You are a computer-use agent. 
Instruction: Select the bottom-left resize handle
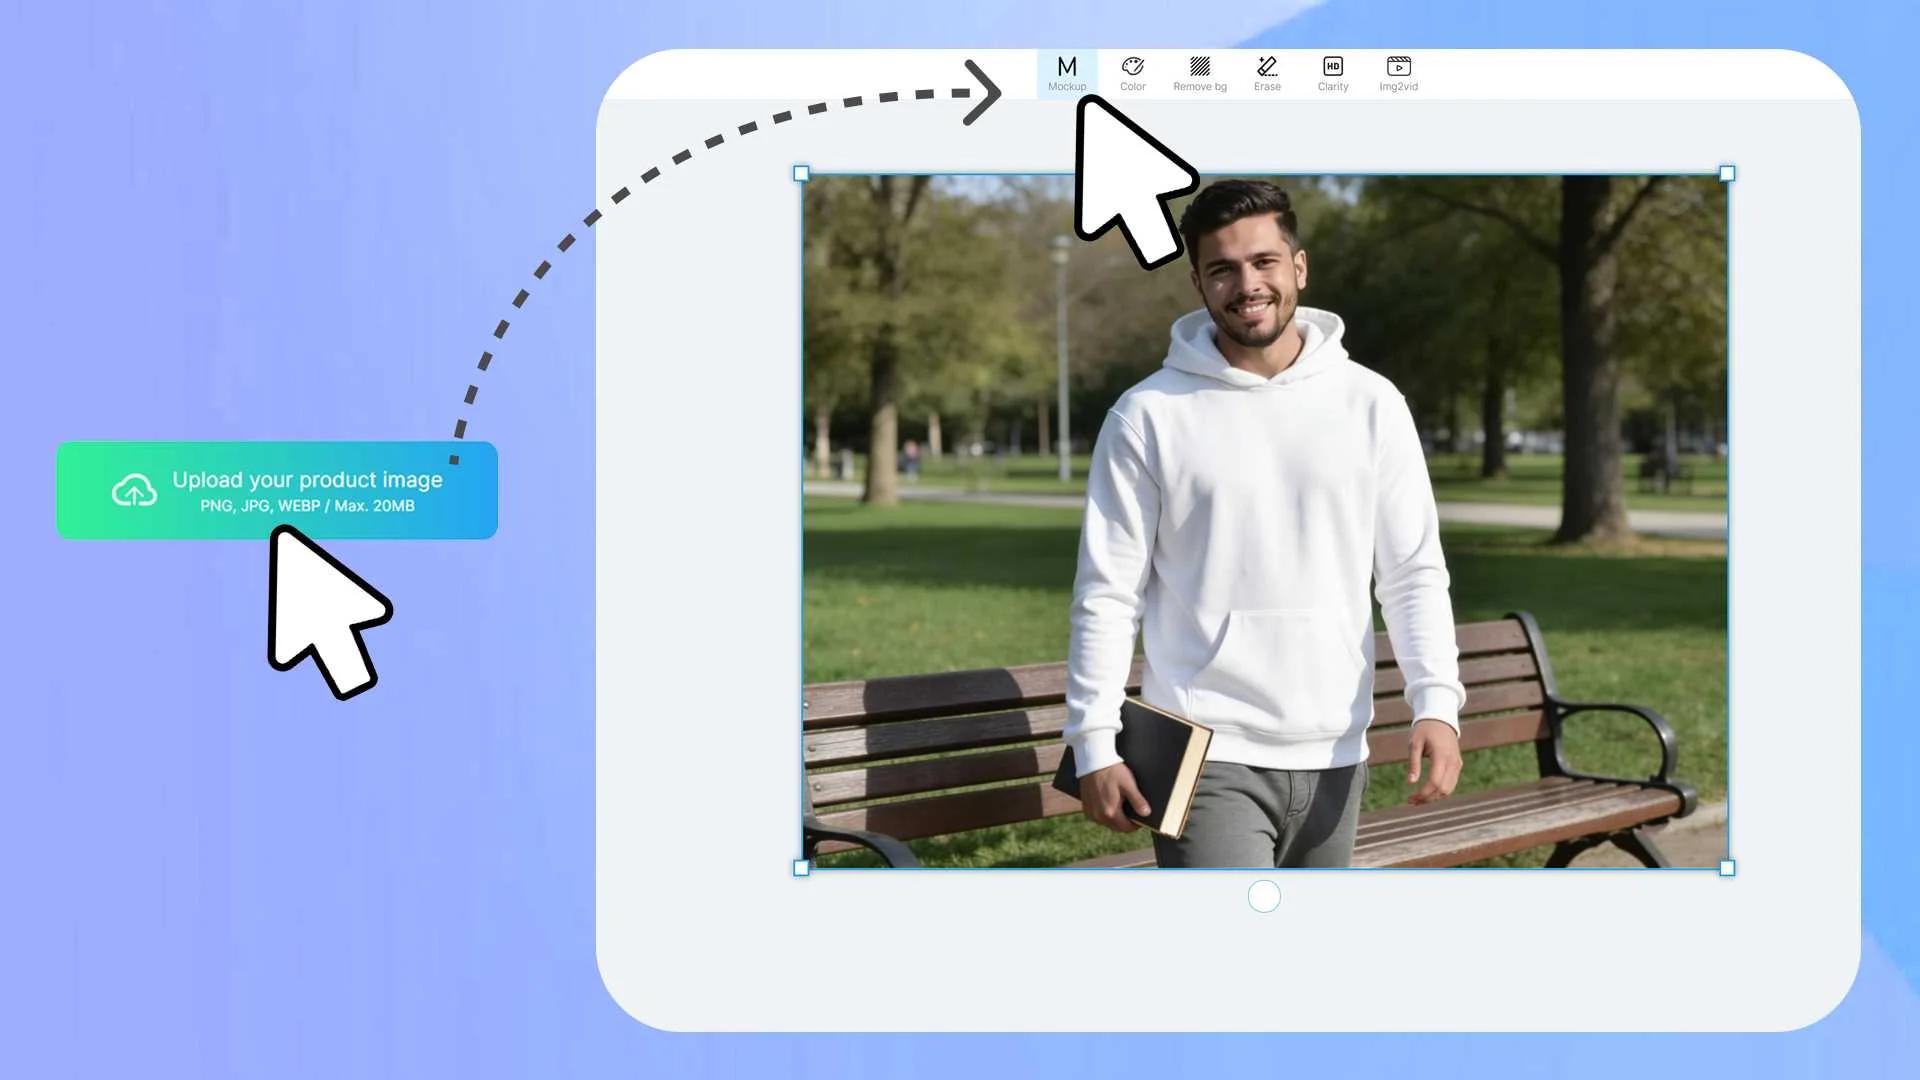801,868
